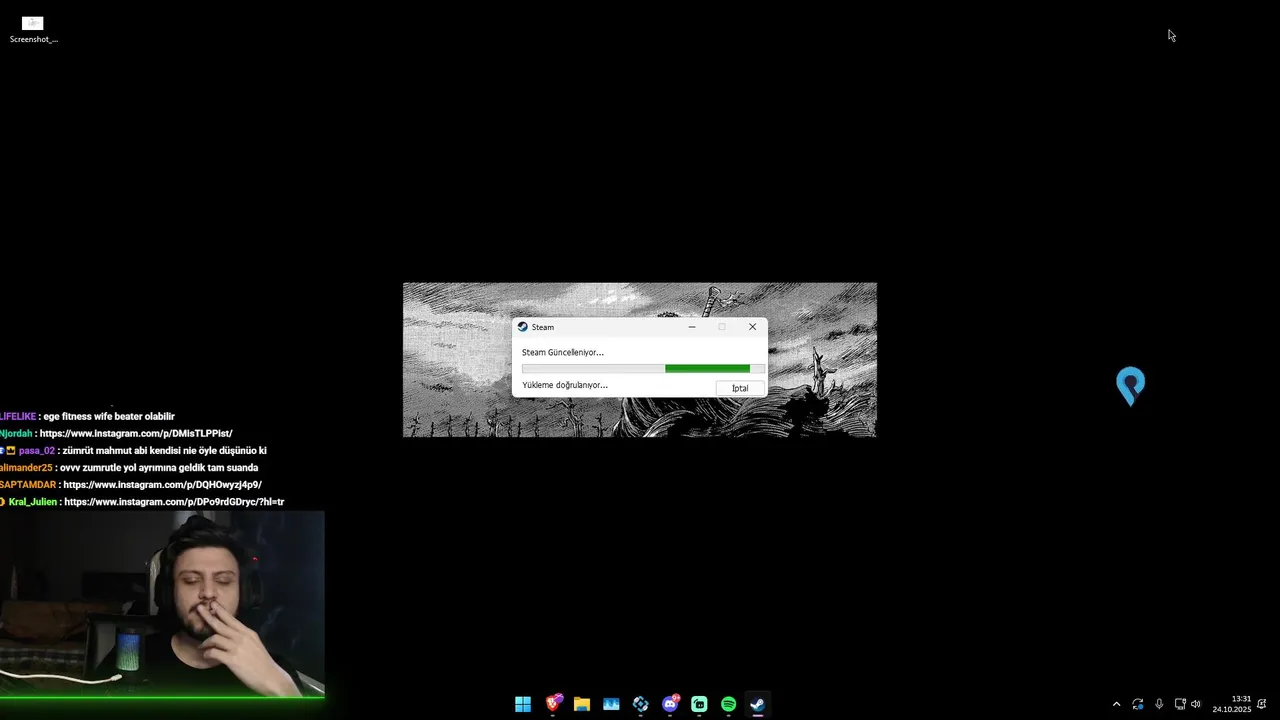The height and width of the screenshot is (720, 1280).
Task: Open Kral_Julien's Instagram link in chat
Action: 174,502
